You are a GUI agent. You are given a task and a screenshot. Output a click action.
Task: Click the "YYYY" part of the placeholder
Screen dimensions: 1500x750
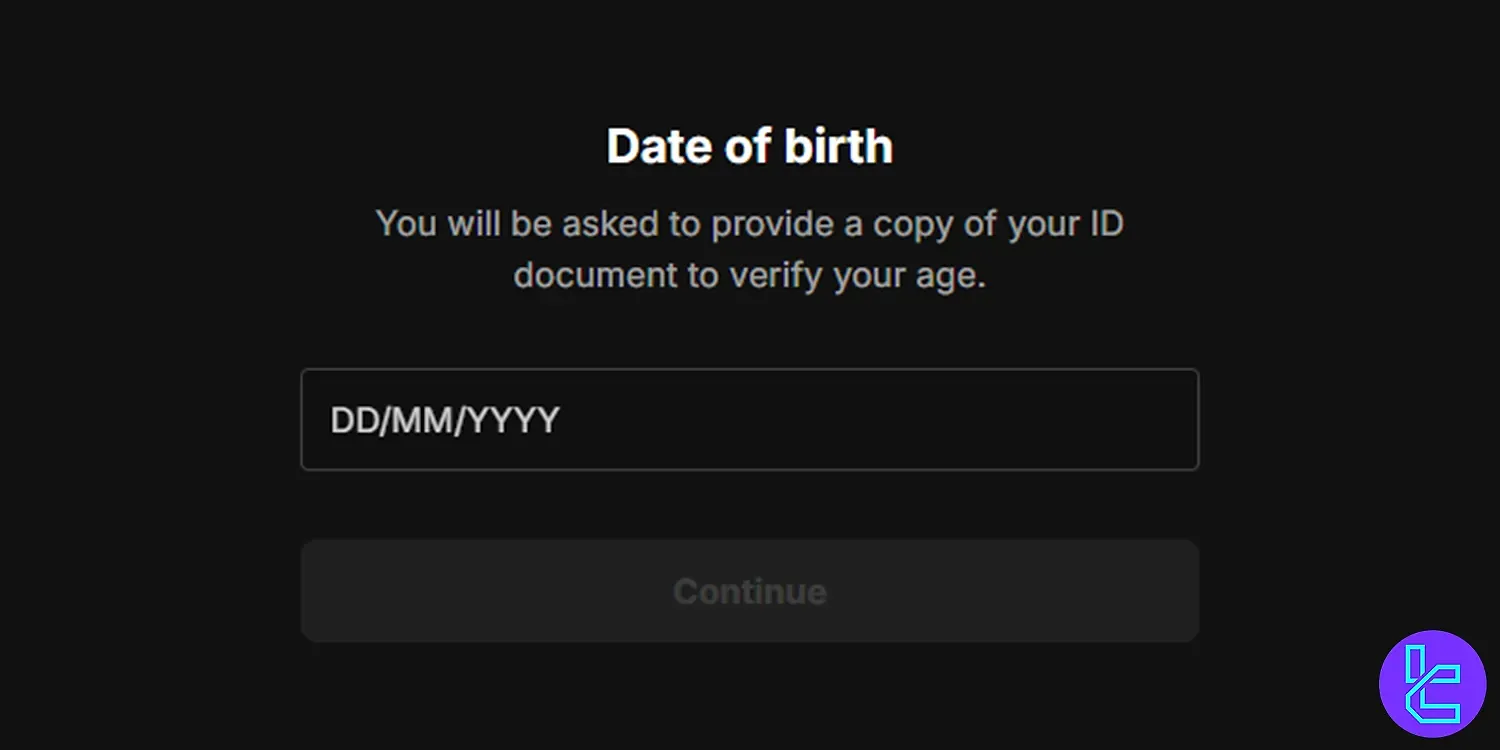[513, 420]
